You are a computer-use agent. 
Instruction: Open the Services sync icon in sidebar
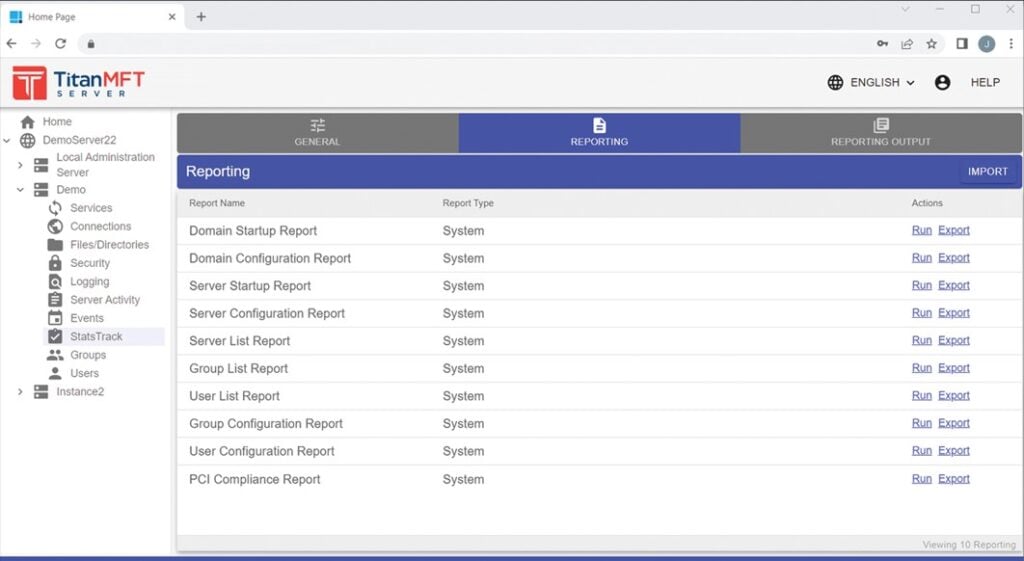click(56, 208)
